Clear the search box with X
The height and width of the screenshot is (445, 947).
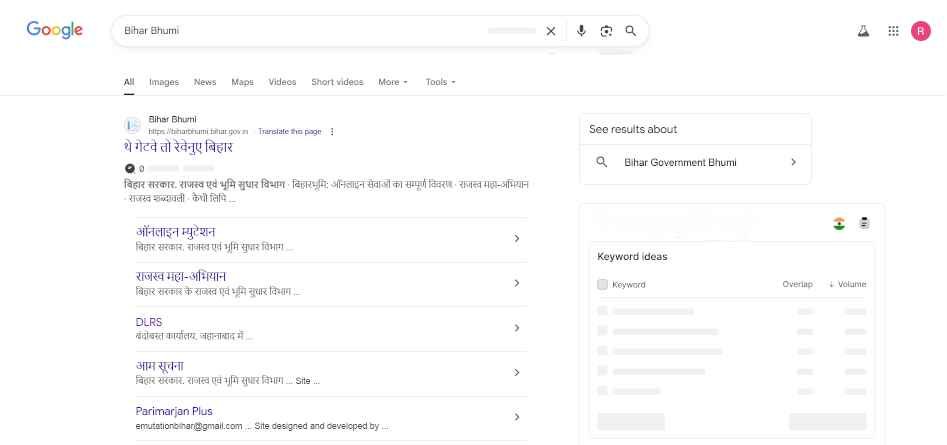pyautogui.click(x=550, y=31)
